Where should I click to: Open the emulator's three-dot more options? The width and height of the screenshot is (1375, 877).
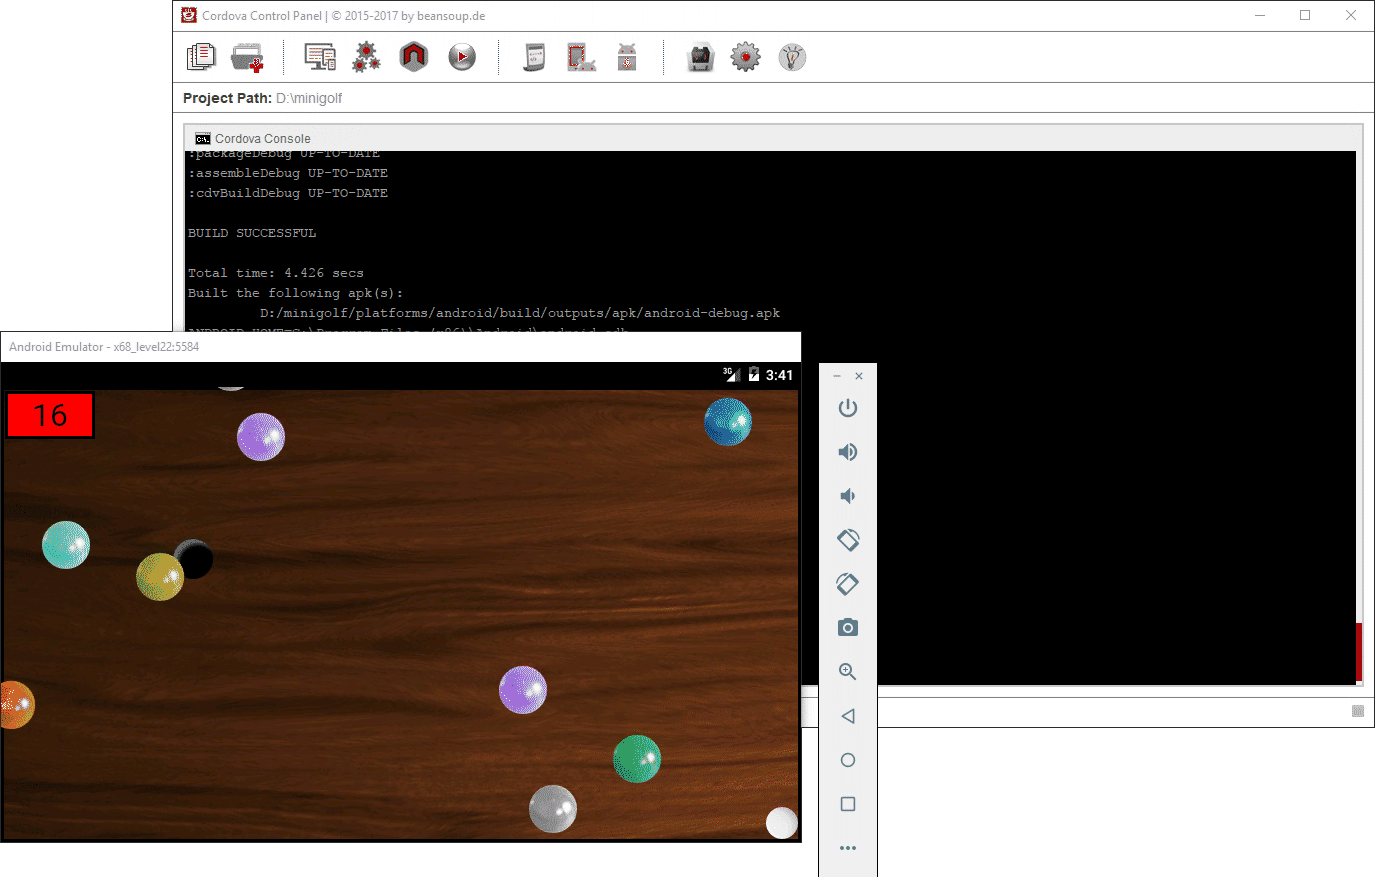[x=848, y=848]
